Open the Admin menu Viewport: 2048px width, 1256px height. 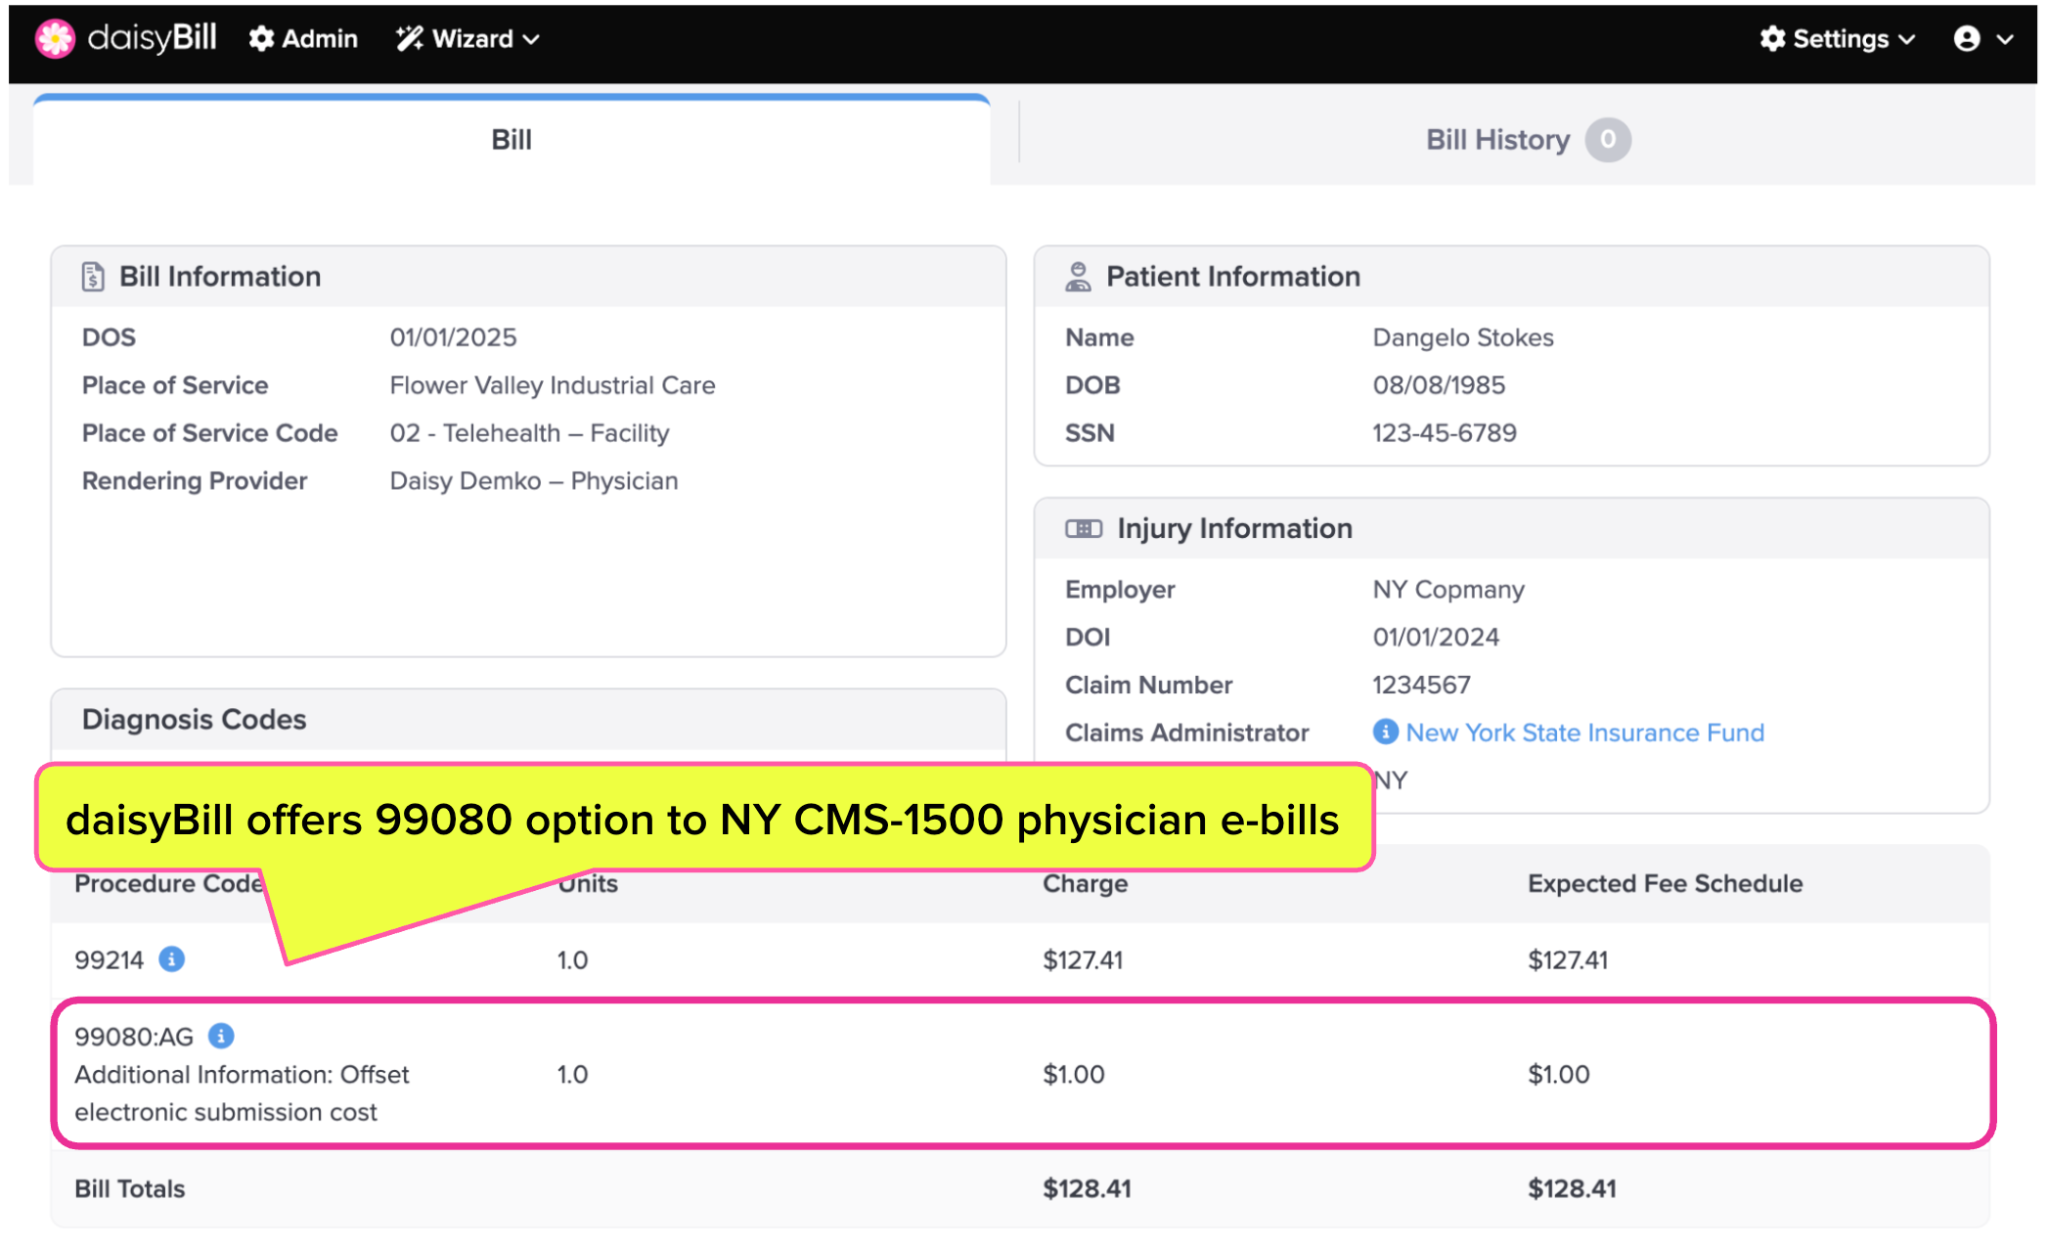[318, 39]
